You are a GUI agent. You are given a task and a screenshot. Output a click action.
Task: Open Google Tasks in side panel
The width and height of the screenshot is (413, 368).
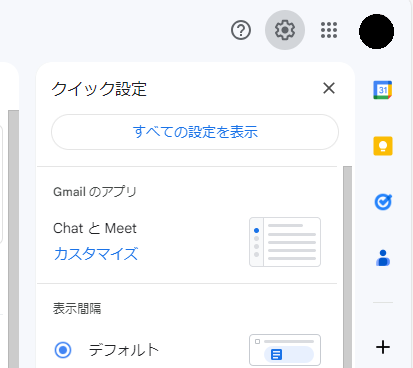tap(383, 202)
